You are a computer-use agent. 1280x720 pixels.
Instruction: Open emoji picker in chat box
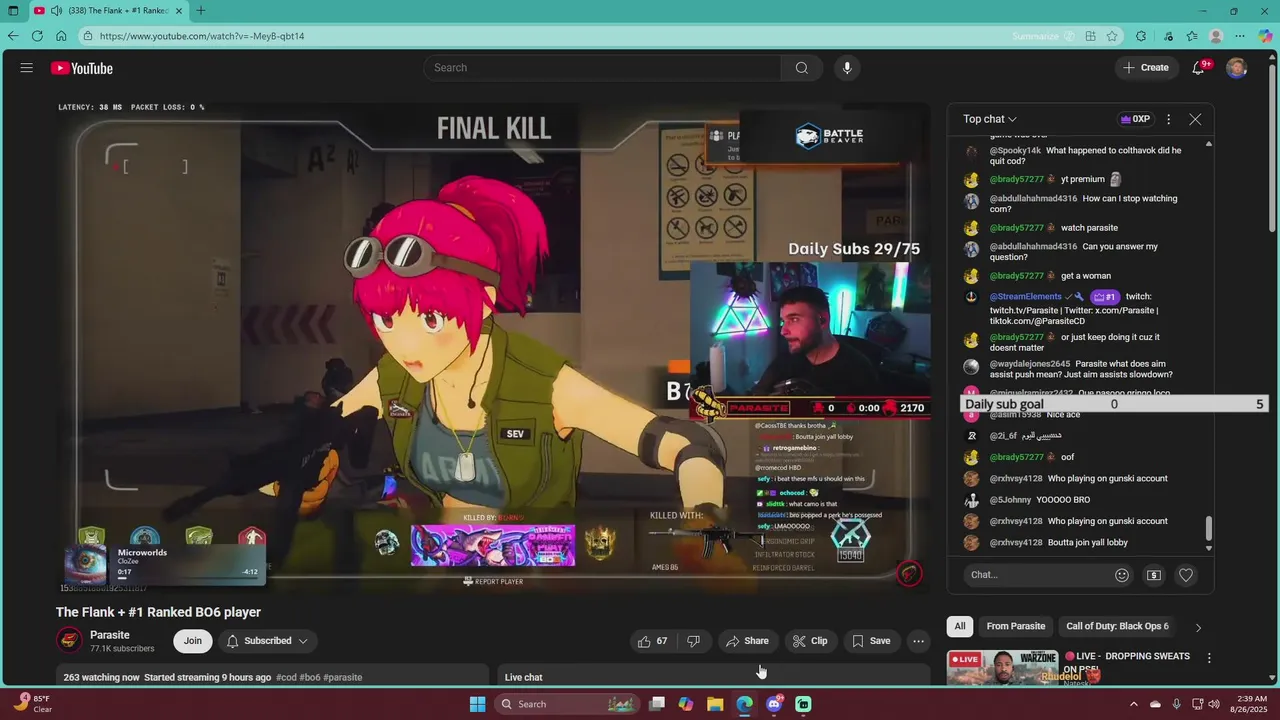tap(1122, 575)
